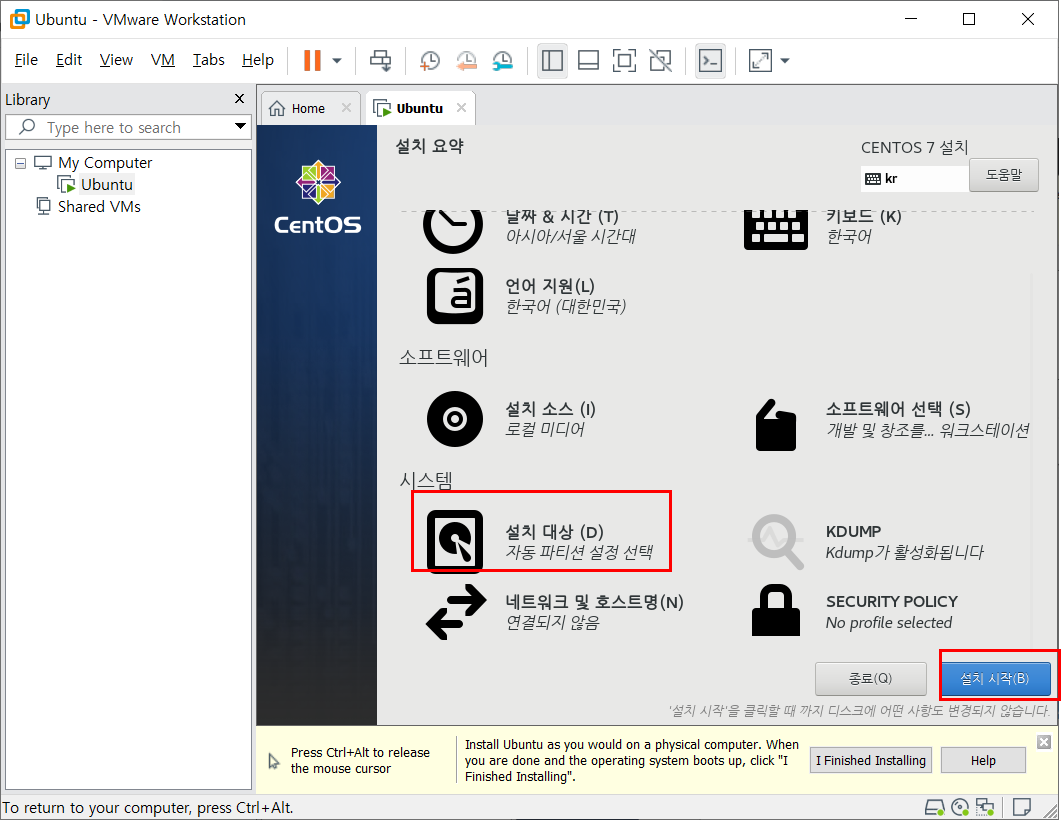The height and width of the screenshot is (820, 1061).
Task: Open the File menu
Action: [x=26, y=60]
